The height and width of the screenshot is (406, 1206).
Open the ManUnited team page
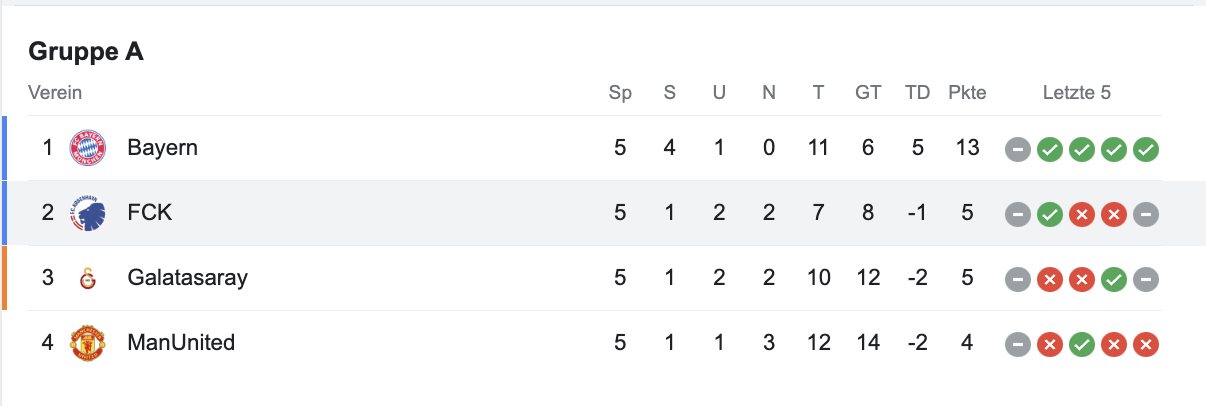click(x=181, y=343)
